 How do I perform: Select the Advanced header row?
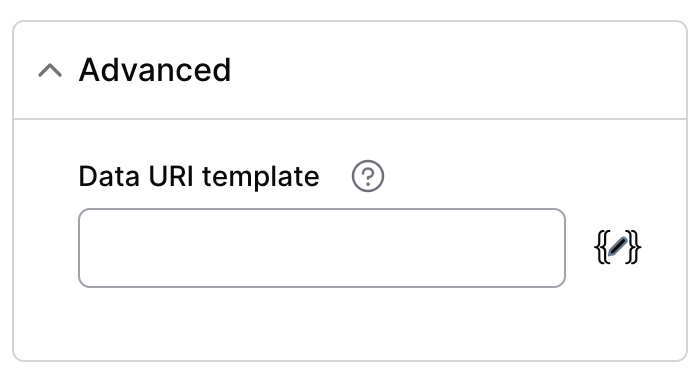pyautogui.click(x=350, y=70)
